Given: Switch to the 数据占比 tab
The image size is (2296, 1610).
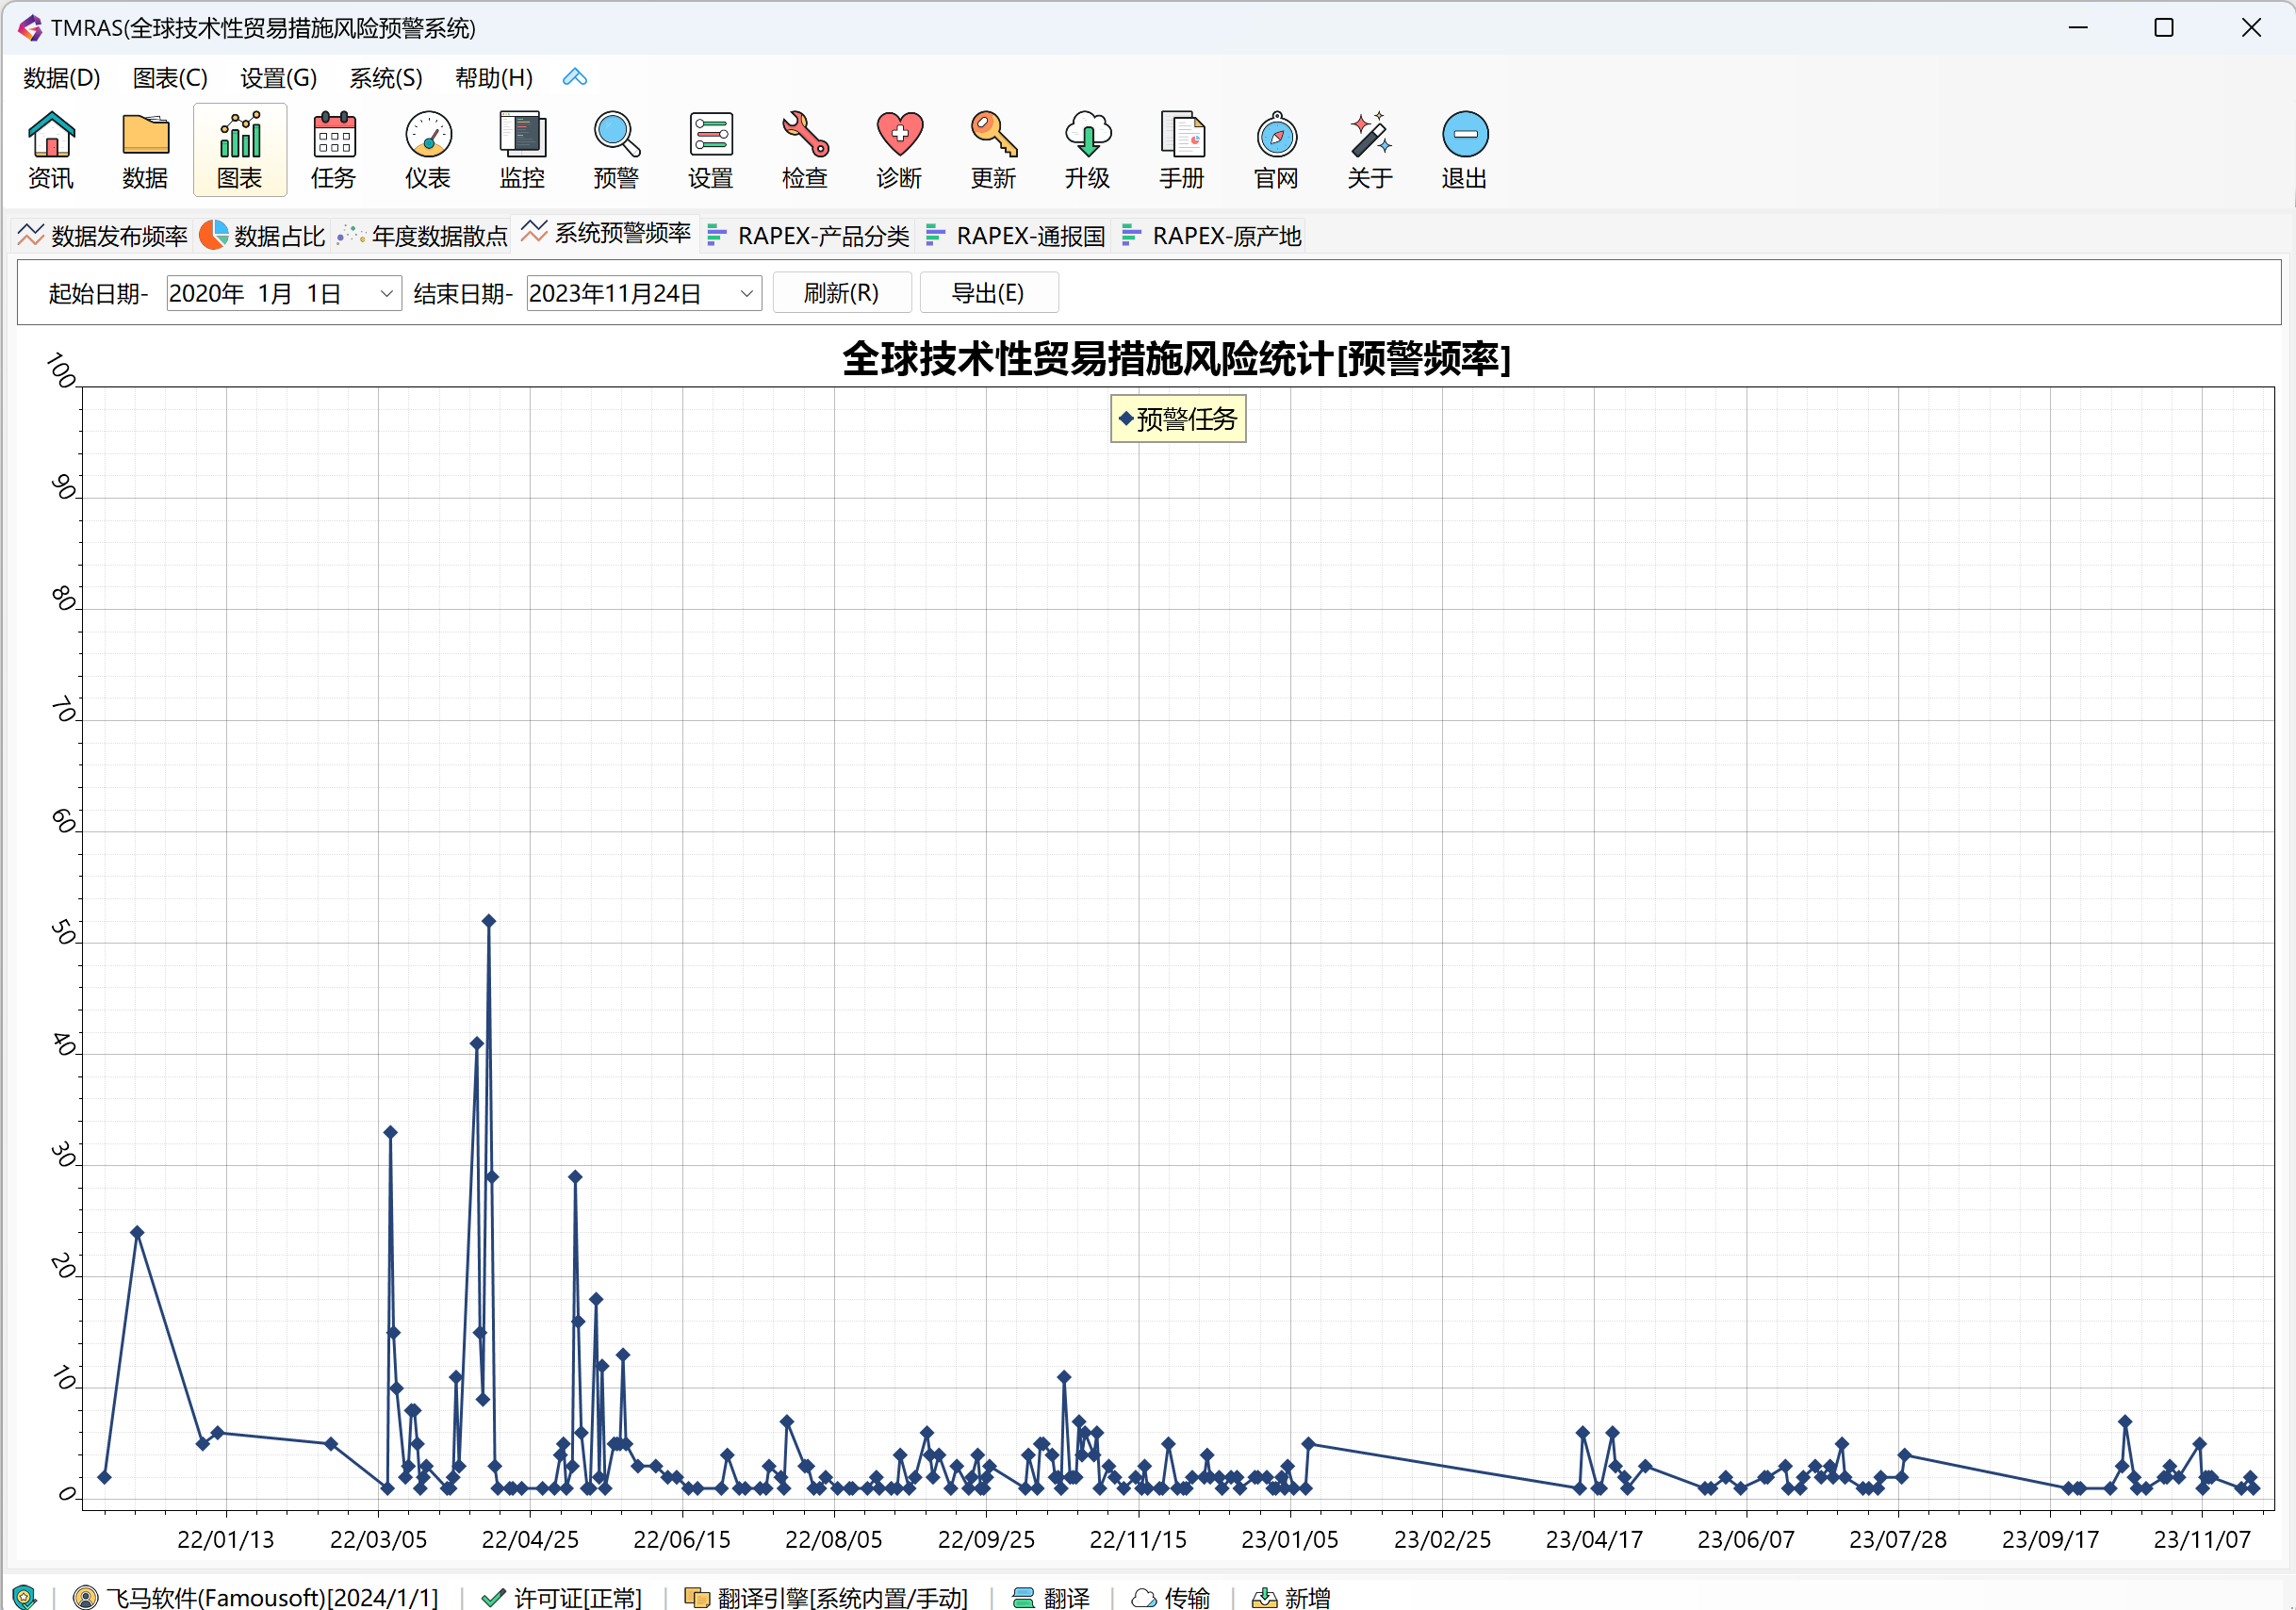Looking at the screenshot, I should 262,236.
